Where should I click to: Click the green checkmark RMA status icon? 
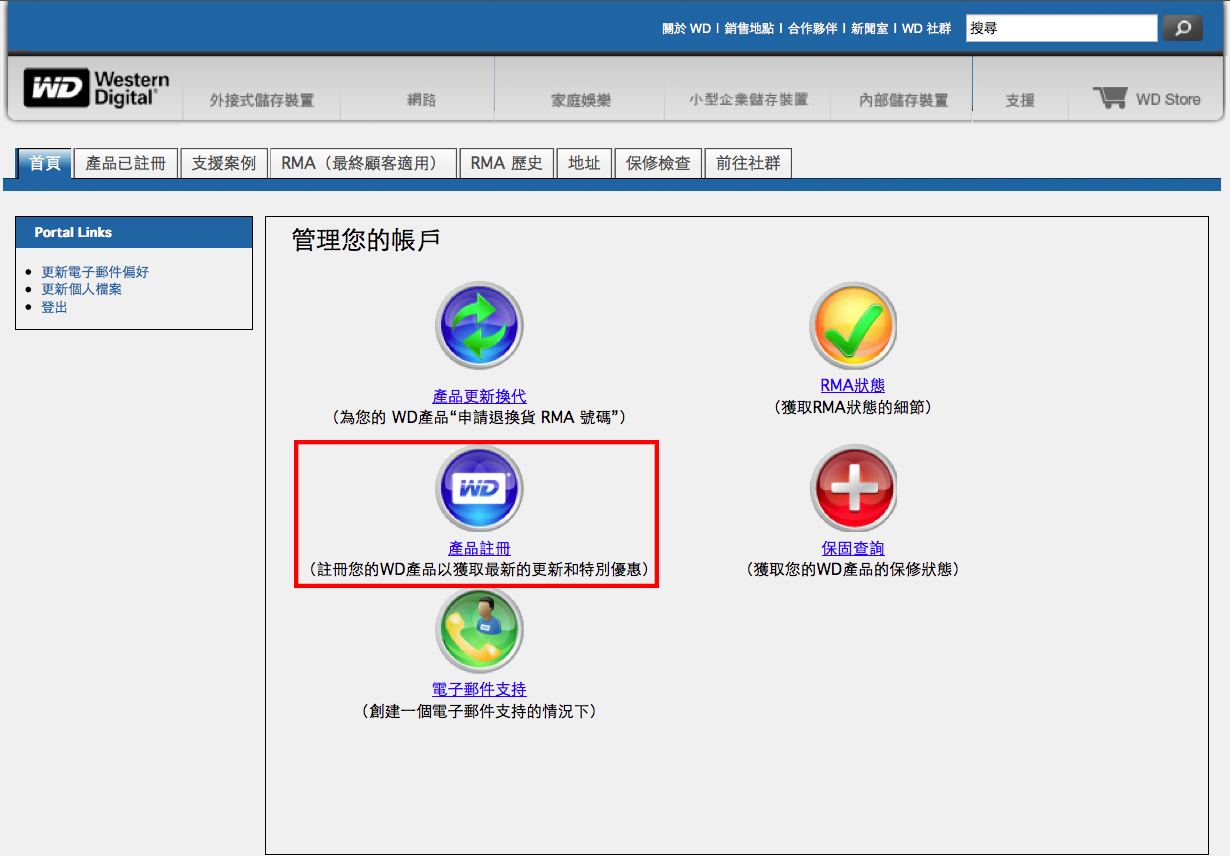[853, 326]
